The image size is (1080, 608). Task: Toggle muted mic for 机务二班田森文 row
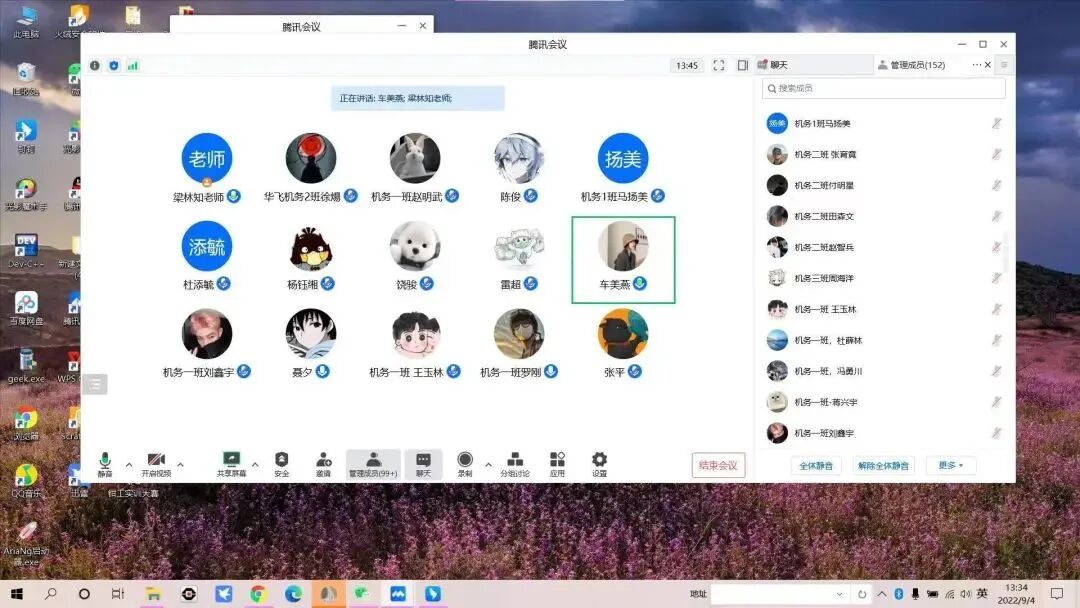point(996,216)
